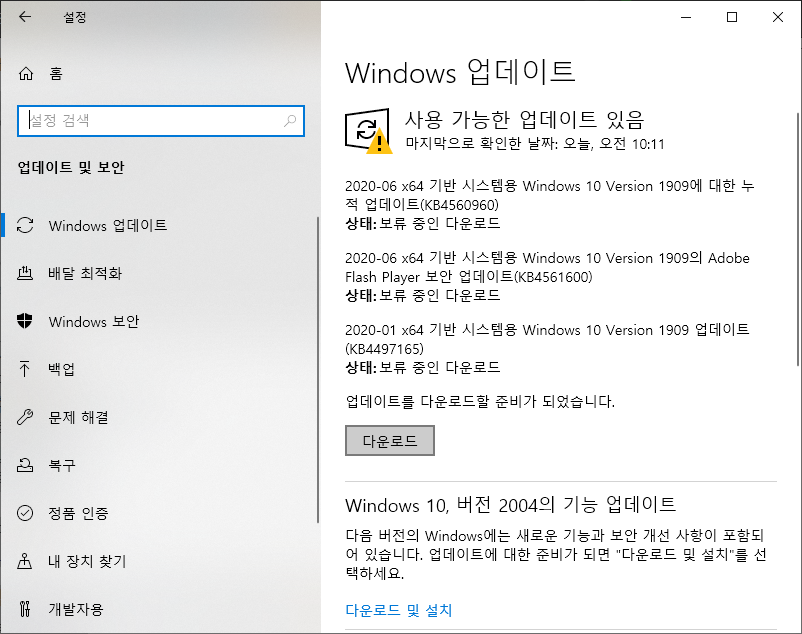802x634 pixels.
Task: Click the KB4560960 cumulative update text
Action: coord(550,195)
